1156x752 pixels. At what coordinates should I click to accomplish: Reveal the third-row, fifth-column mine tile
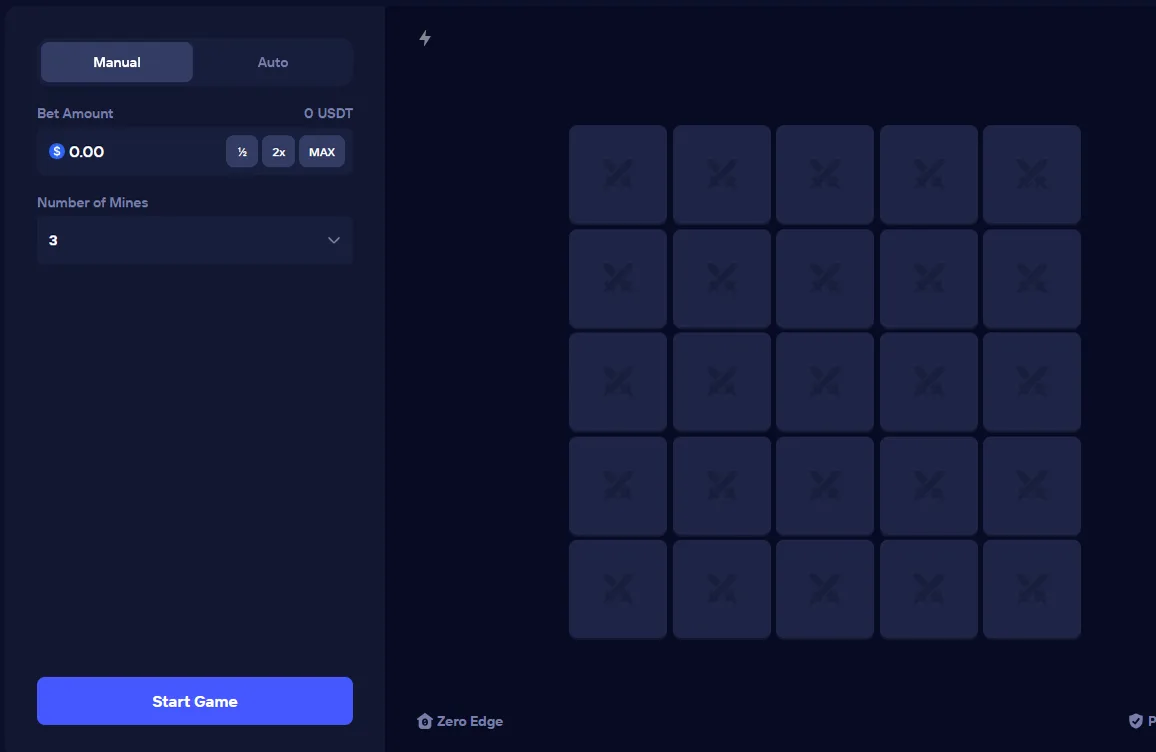1032,382
